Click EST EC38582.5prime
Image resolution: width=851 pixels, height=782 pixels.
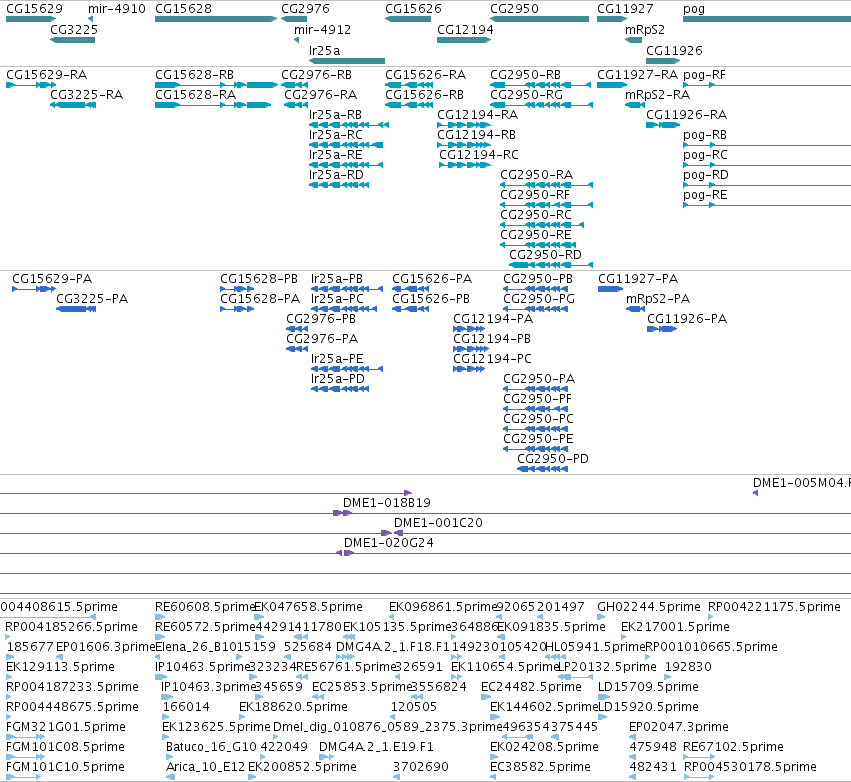(x=540, y=767)
